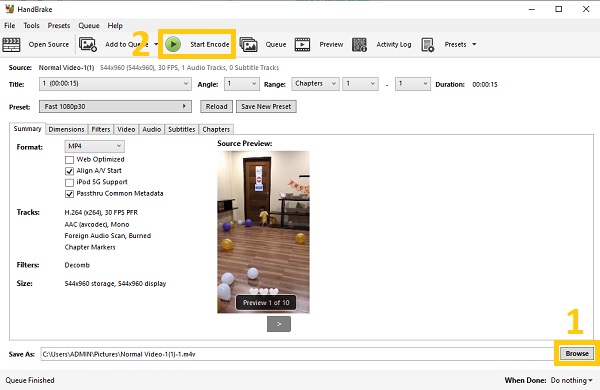Click the 'AAC (avcodec), Mono' track text
Screen dimensions: 600x390
[x=97, y=224]
